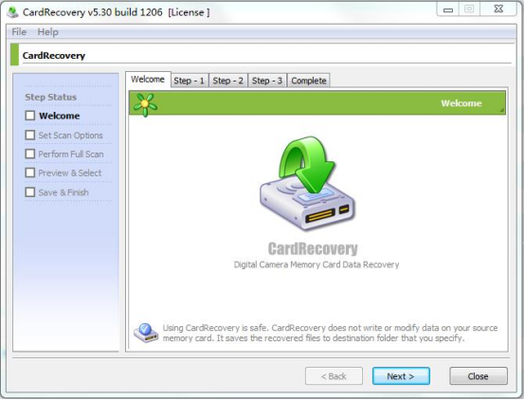The height and width of the screenshot is (400, 525).
Task: Click the maximize window button
Action: pos(470,9)
